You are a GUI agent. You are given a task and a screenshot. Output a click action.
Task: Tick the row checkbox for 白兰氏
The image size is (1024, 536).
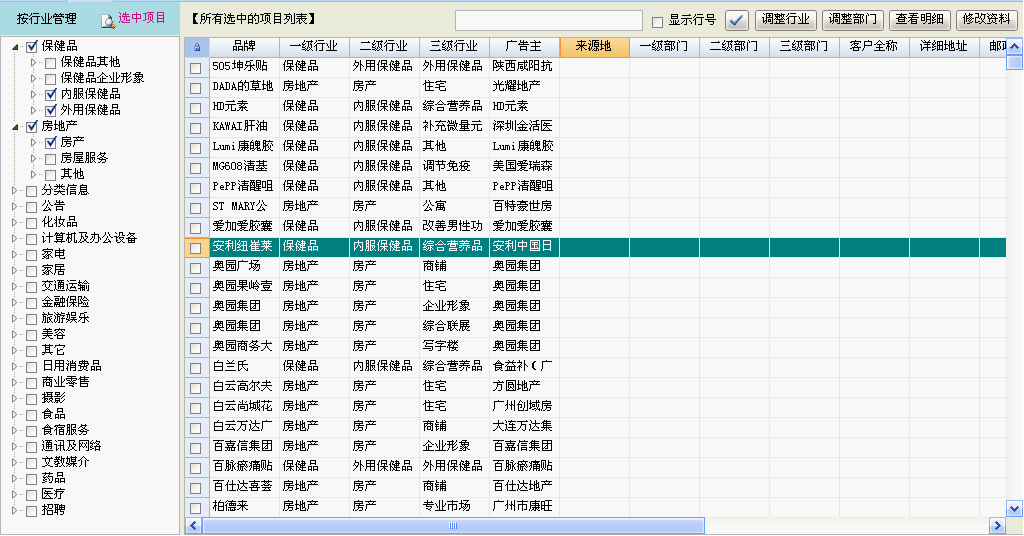pyautogui.click(x=195, y=368)
